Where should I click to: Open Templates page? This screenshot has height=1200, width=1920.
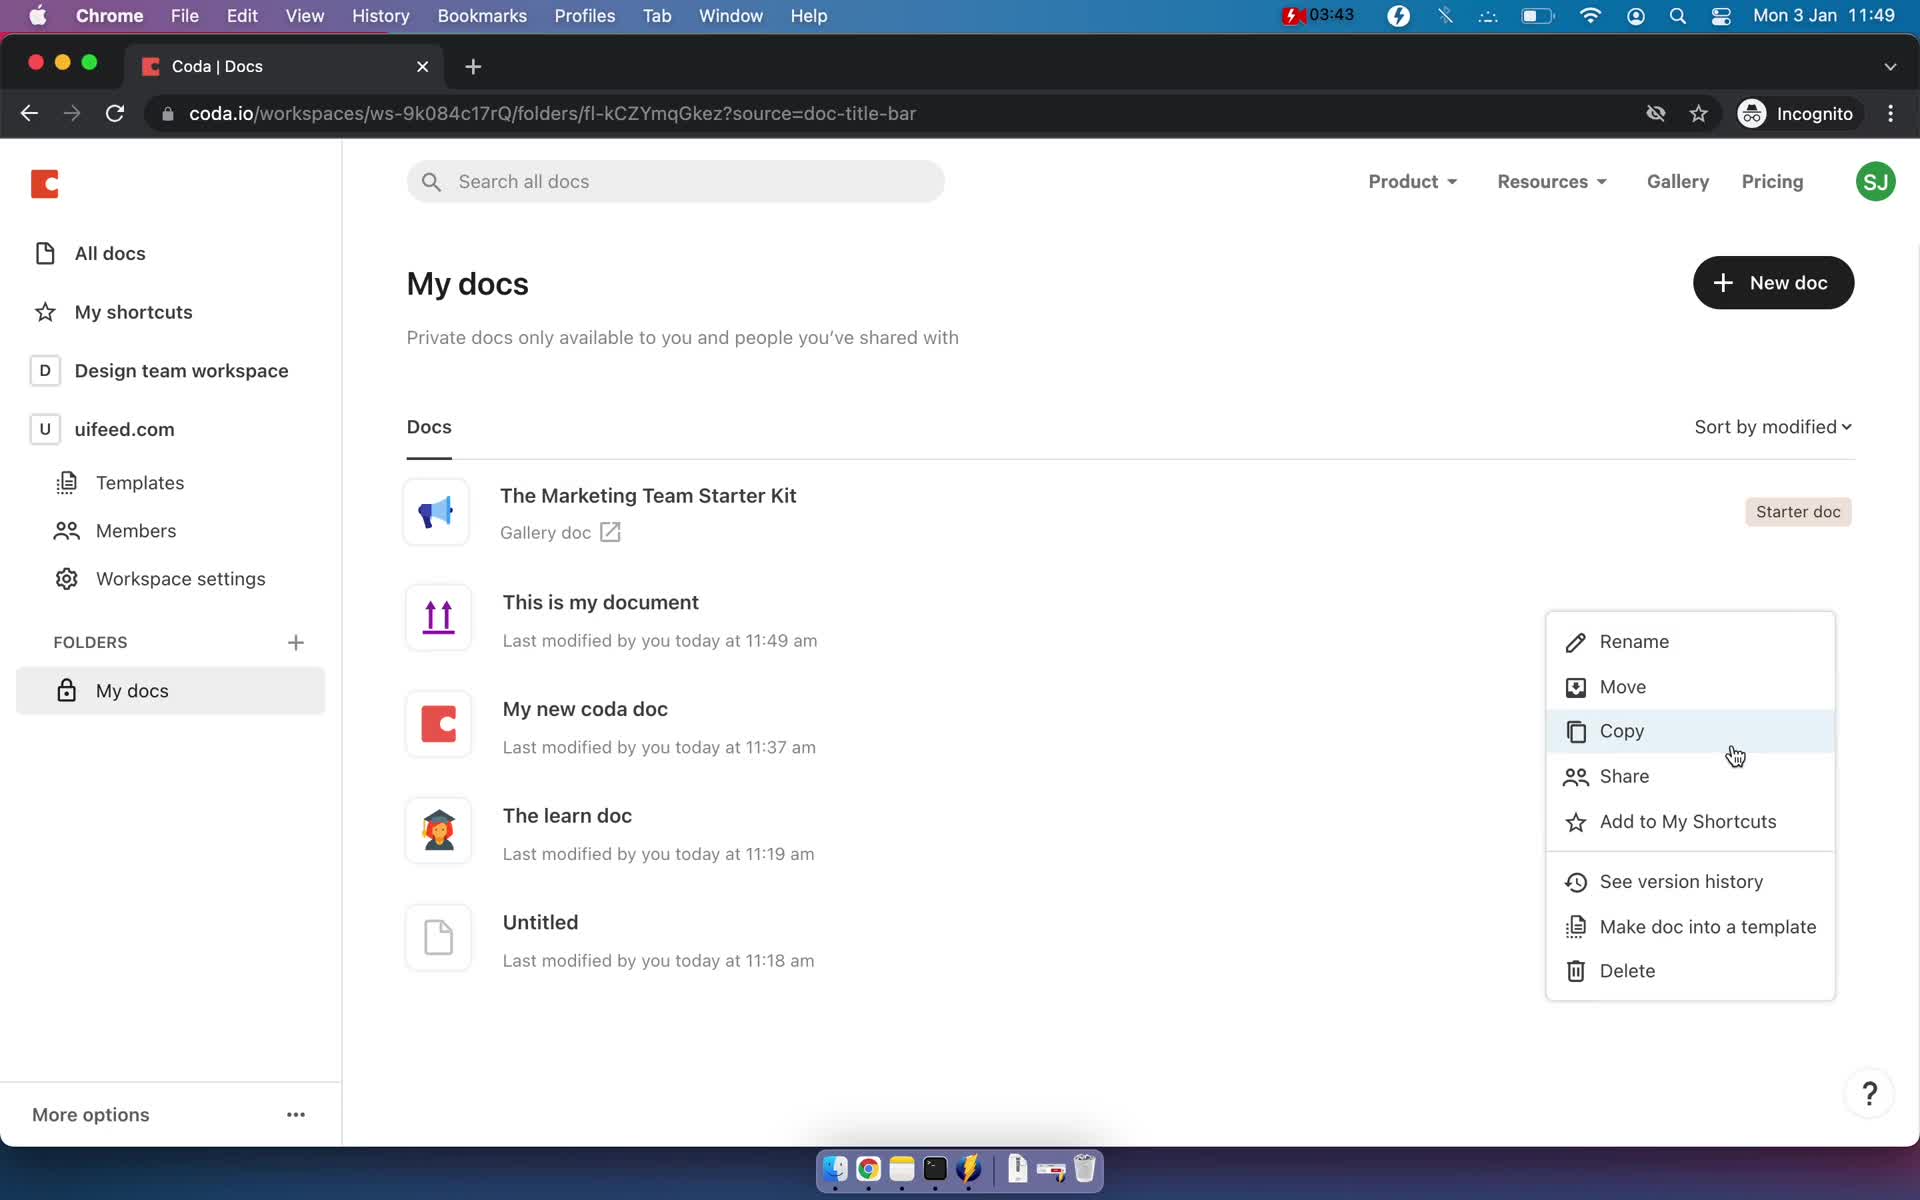click(139, 483)
